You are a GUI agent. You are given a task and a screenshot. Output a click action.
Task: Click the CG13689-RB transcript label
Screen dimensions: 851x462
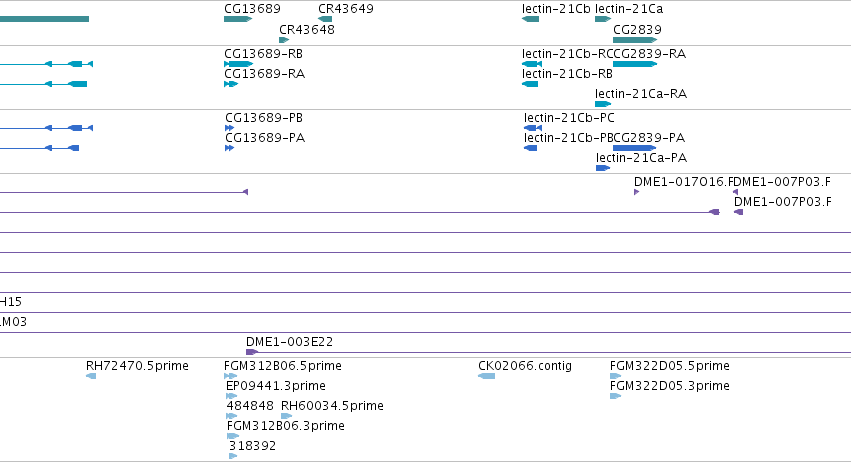[x=264, y=54]
